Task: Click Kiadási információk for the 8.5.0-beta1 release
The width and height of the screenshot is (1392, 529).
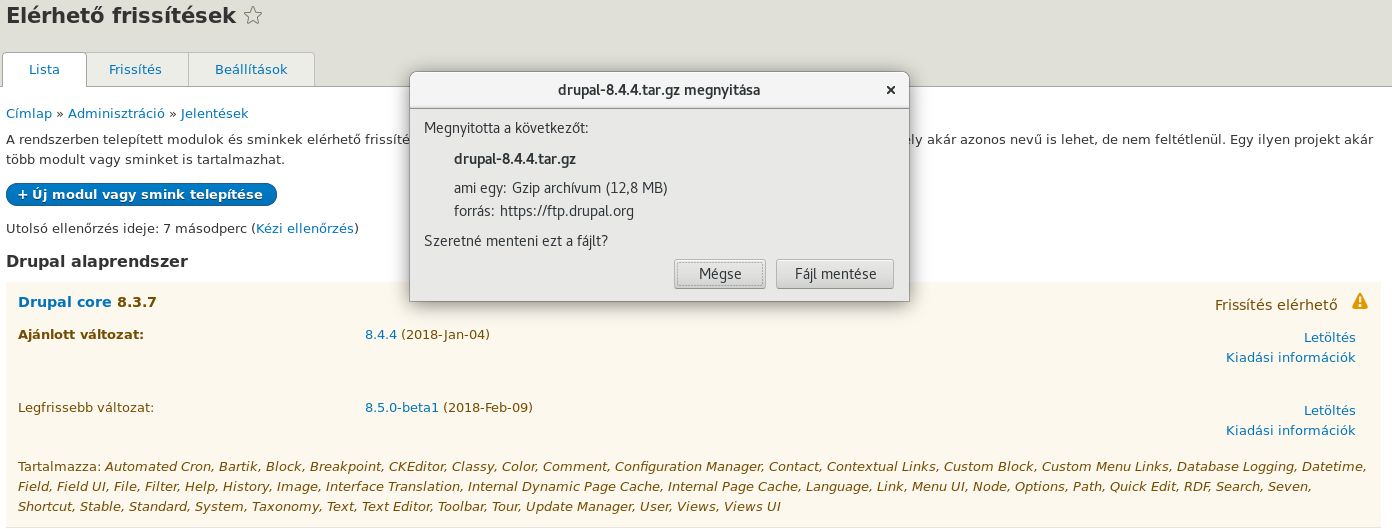Action: [x=1291, y=431]
